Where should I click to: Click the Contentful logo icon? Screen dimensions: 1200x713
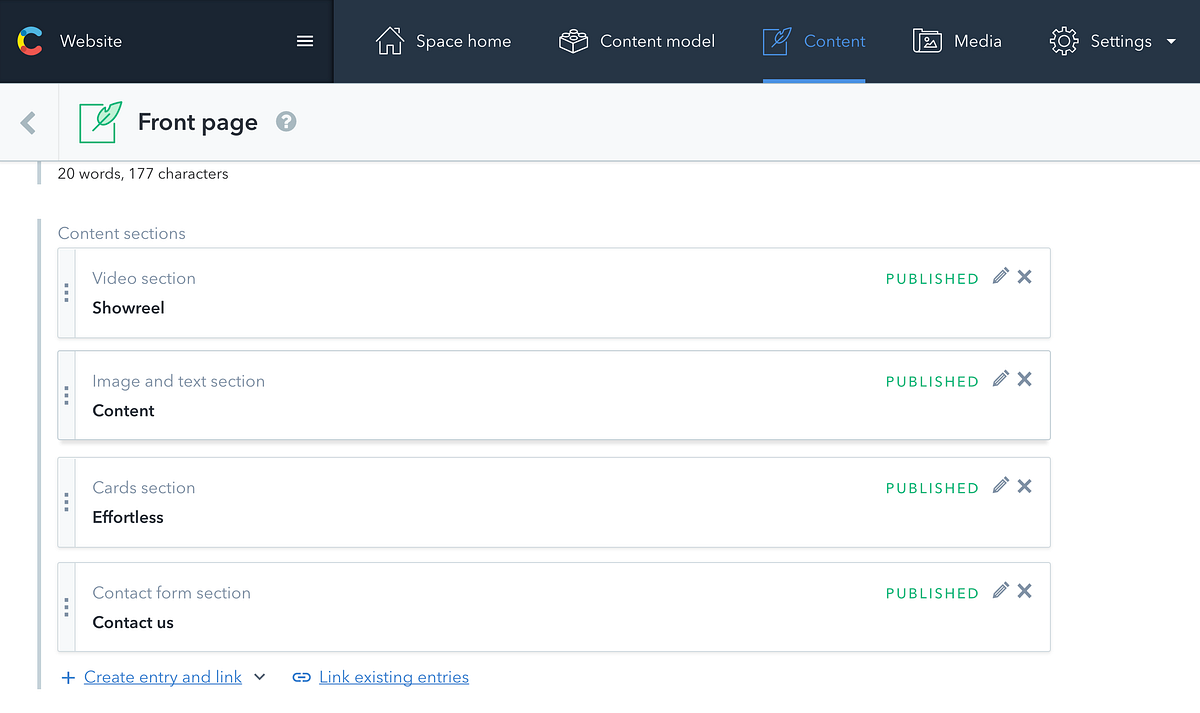click(x=30, y=41)
